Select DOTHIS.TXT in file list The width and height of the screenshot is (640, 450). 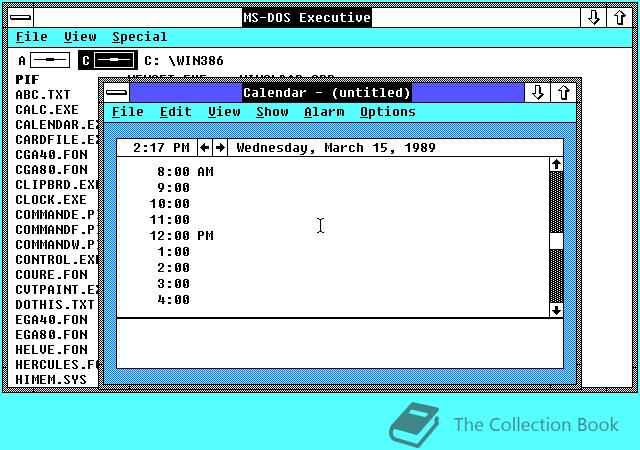[x=55, y=305]
